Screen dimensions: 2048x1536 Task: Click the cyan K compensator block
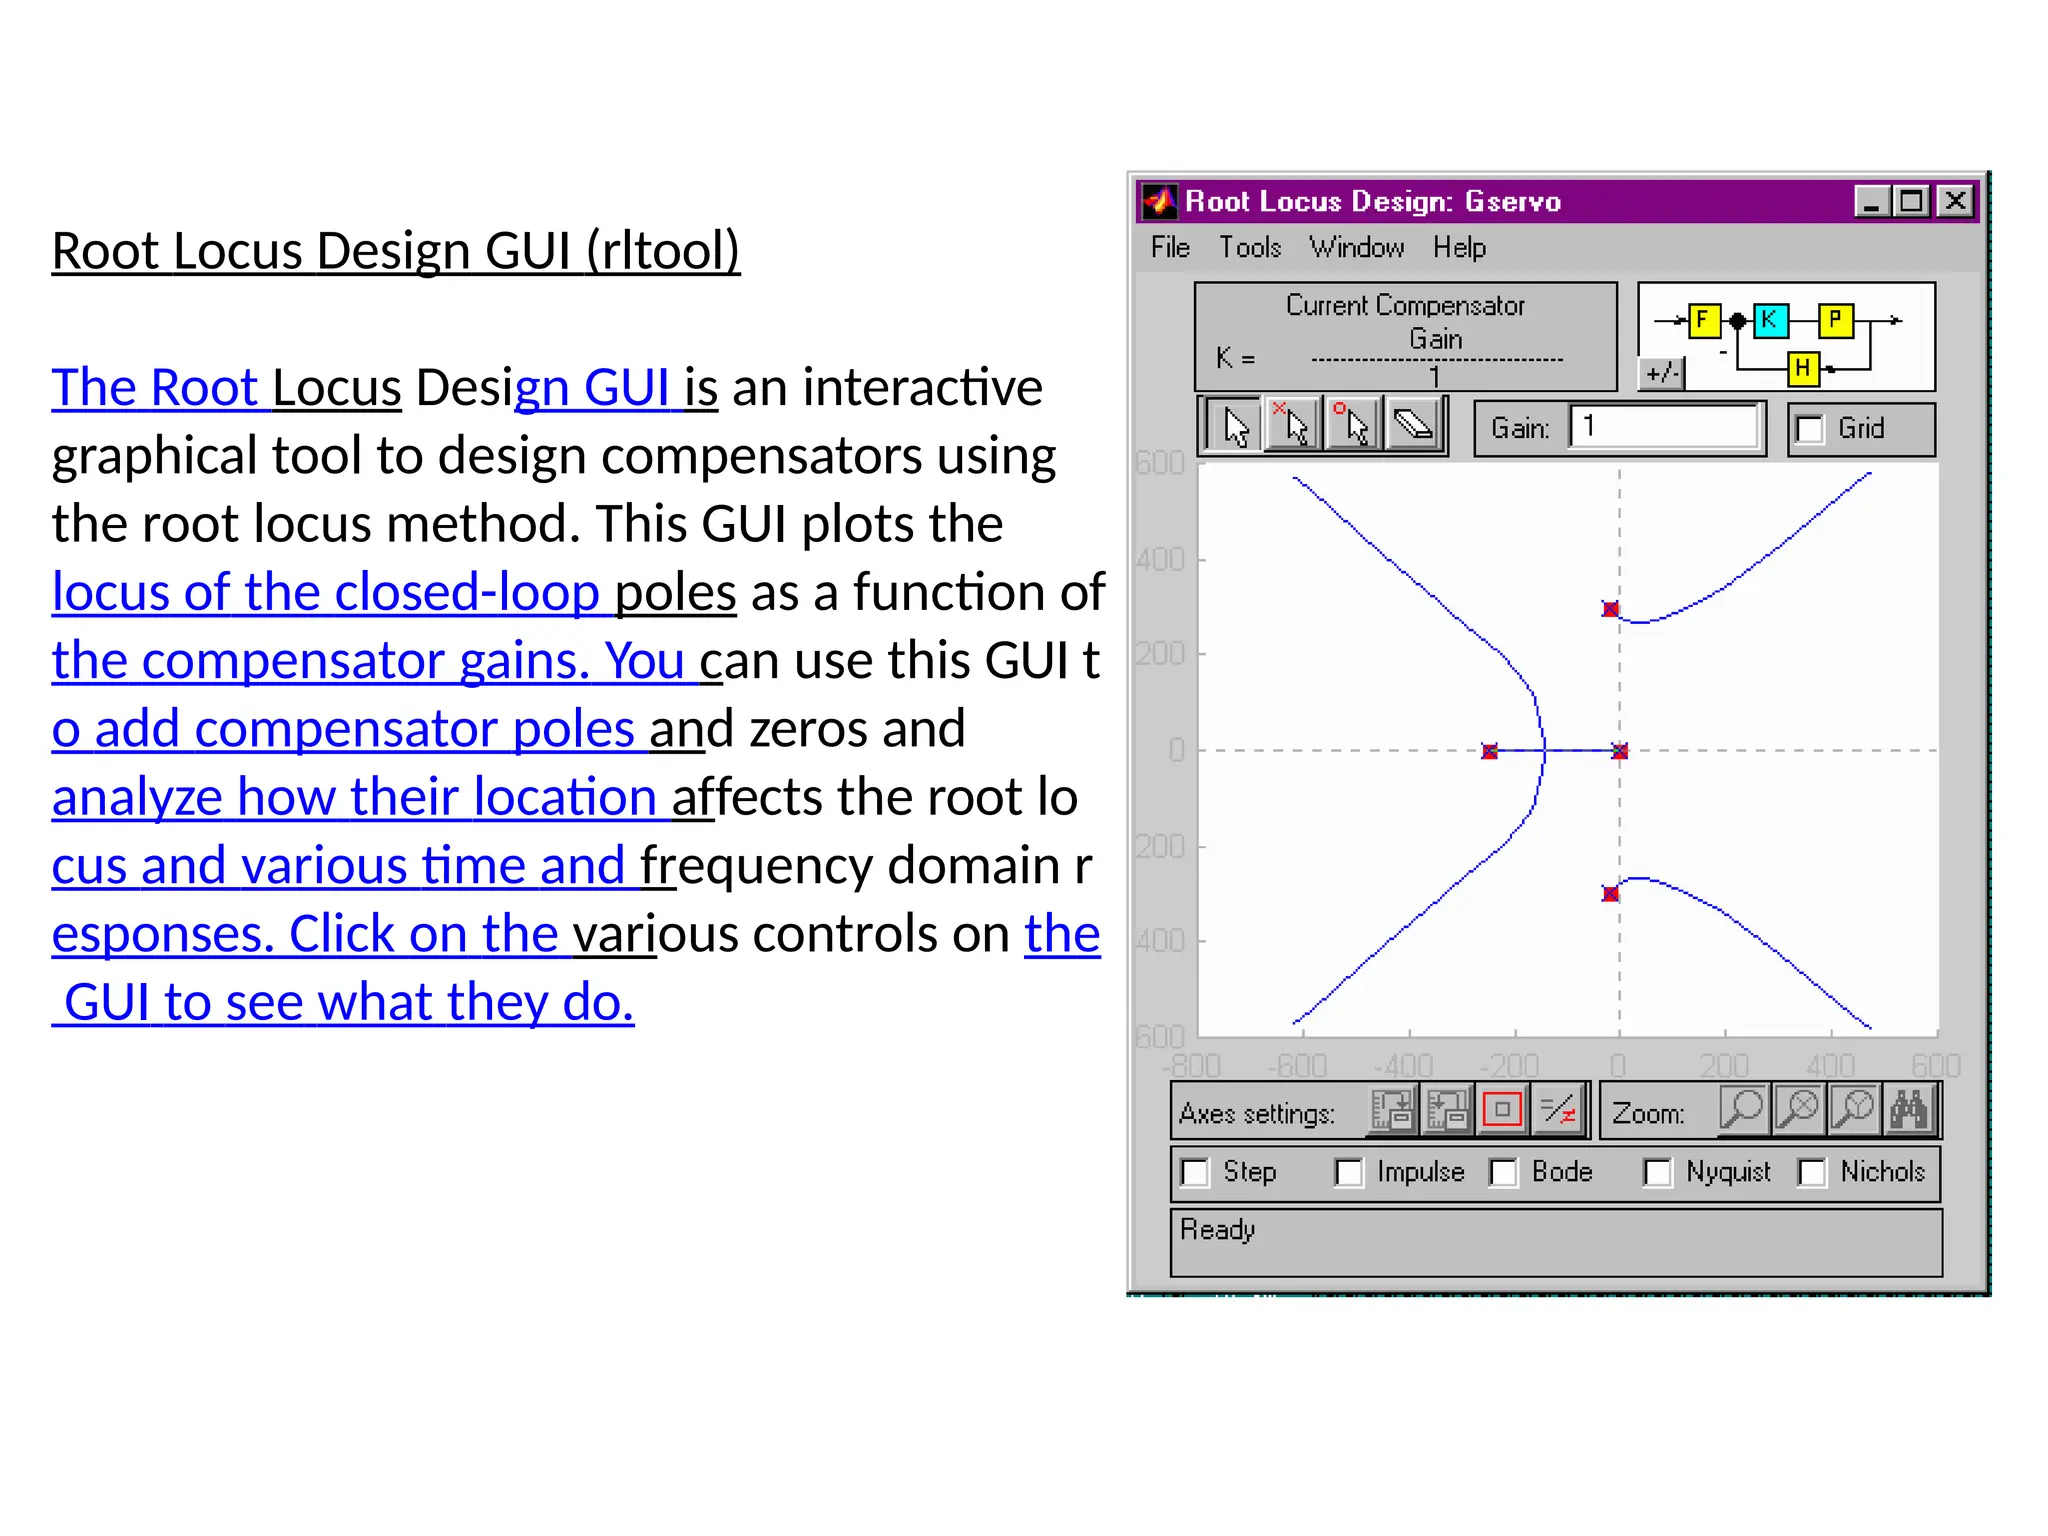pyautogui.click(x=1771, y=320)
